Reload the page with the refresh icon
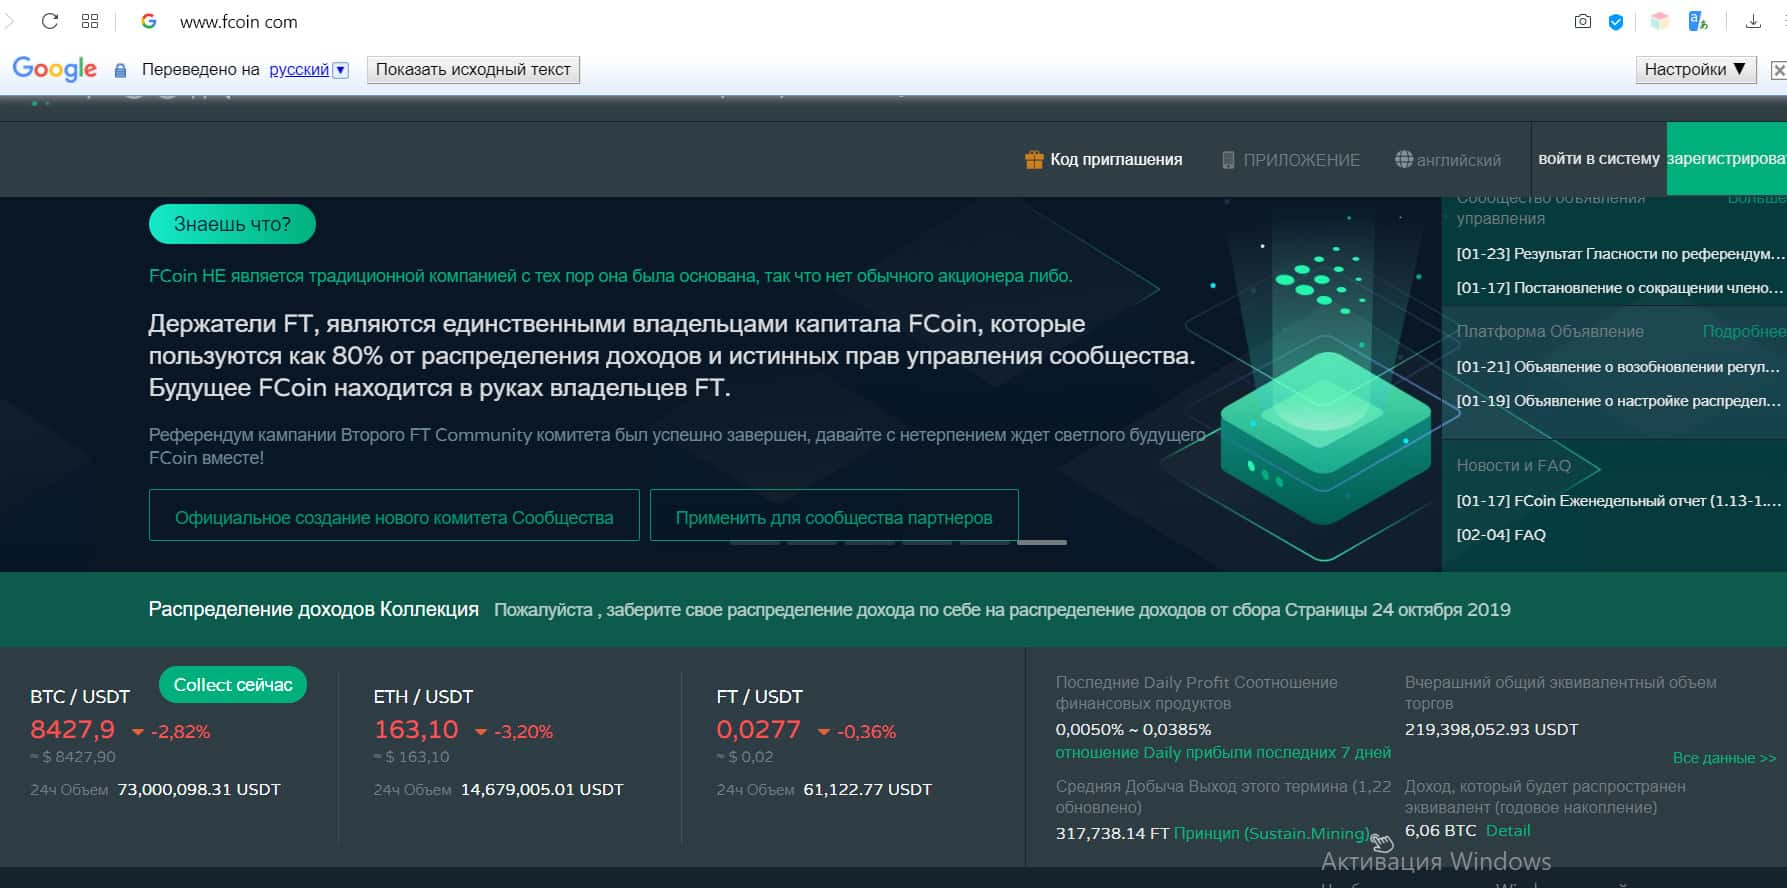 pyautogui.click(x=50, y=21)
